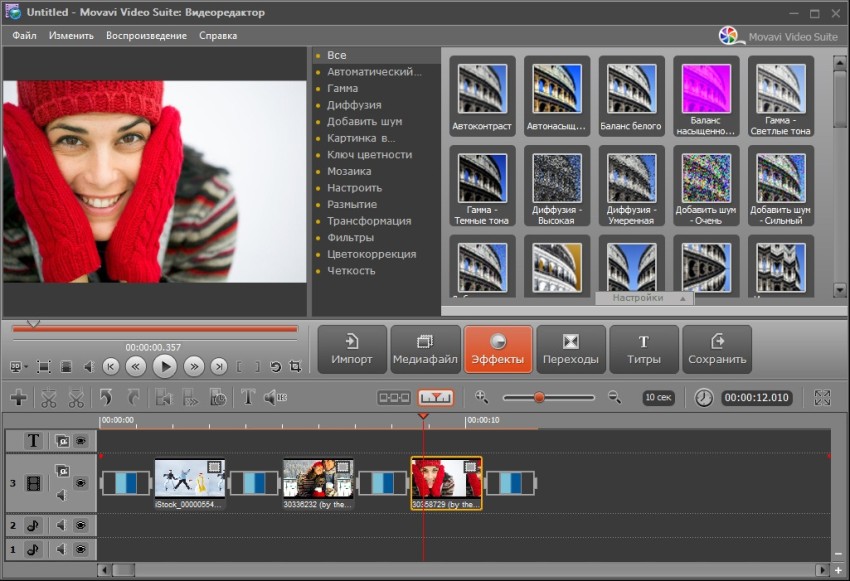Switch to the Переходы tab
The height and width of the screenshot is (581, 850).
pyautogui.click(x=570, y=349)
